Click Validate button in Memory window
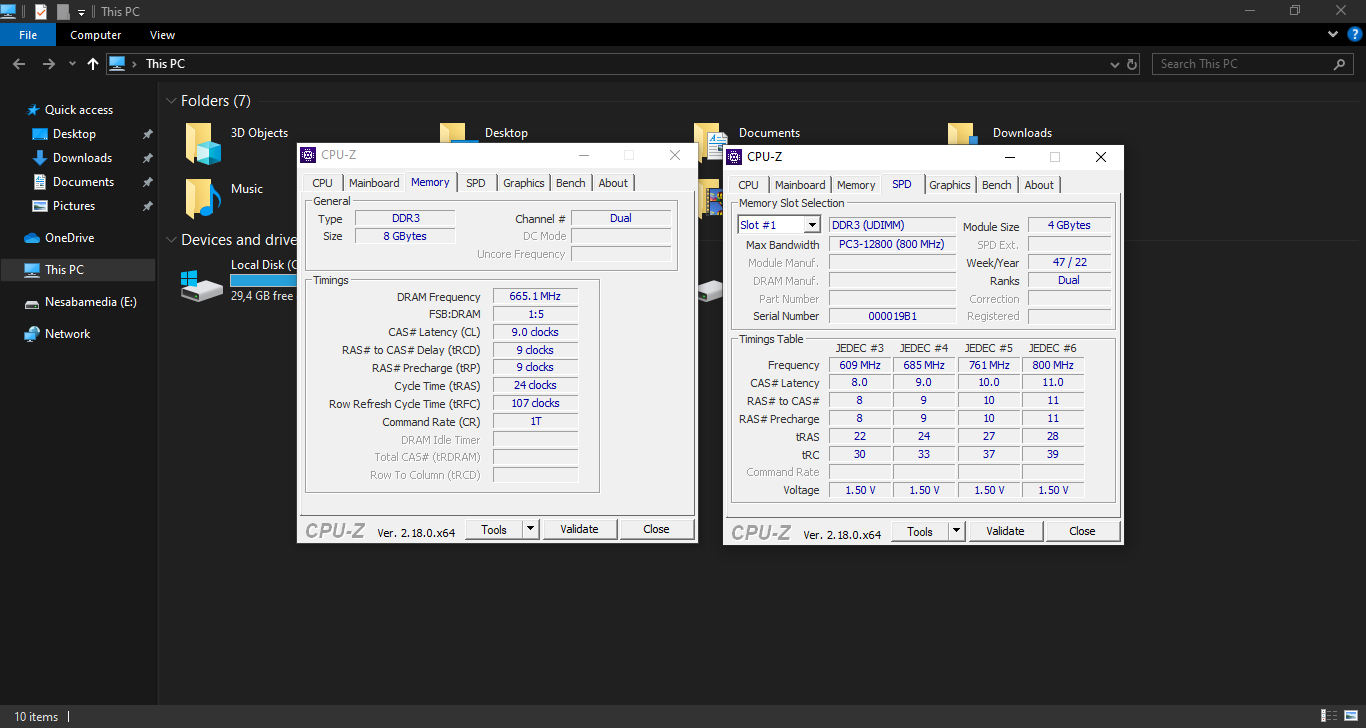The image size is (1366, 728). [x=579, y=529]
